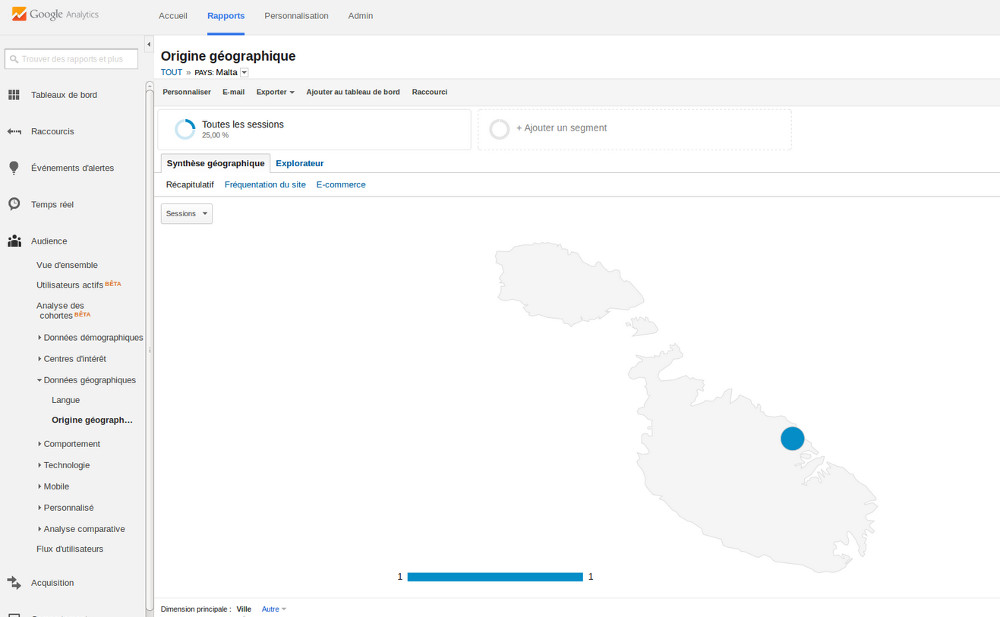Type in the report search field
The height and width of the screenshot is (617, 1000).
pyautogui.click(x=72, y=59)
